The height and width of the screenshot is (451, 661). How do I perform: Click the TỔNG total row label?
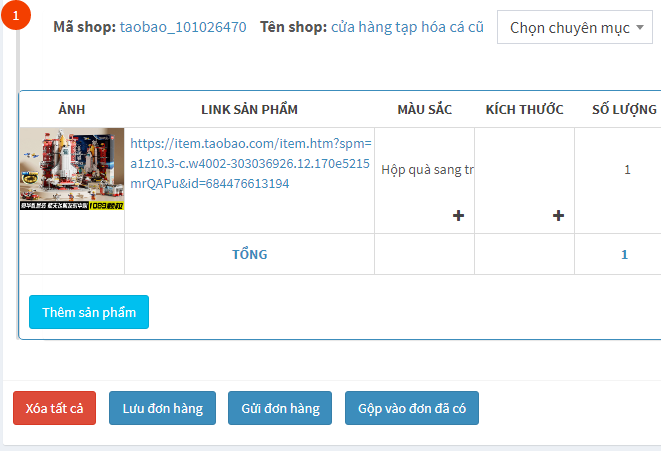(249, 254)
